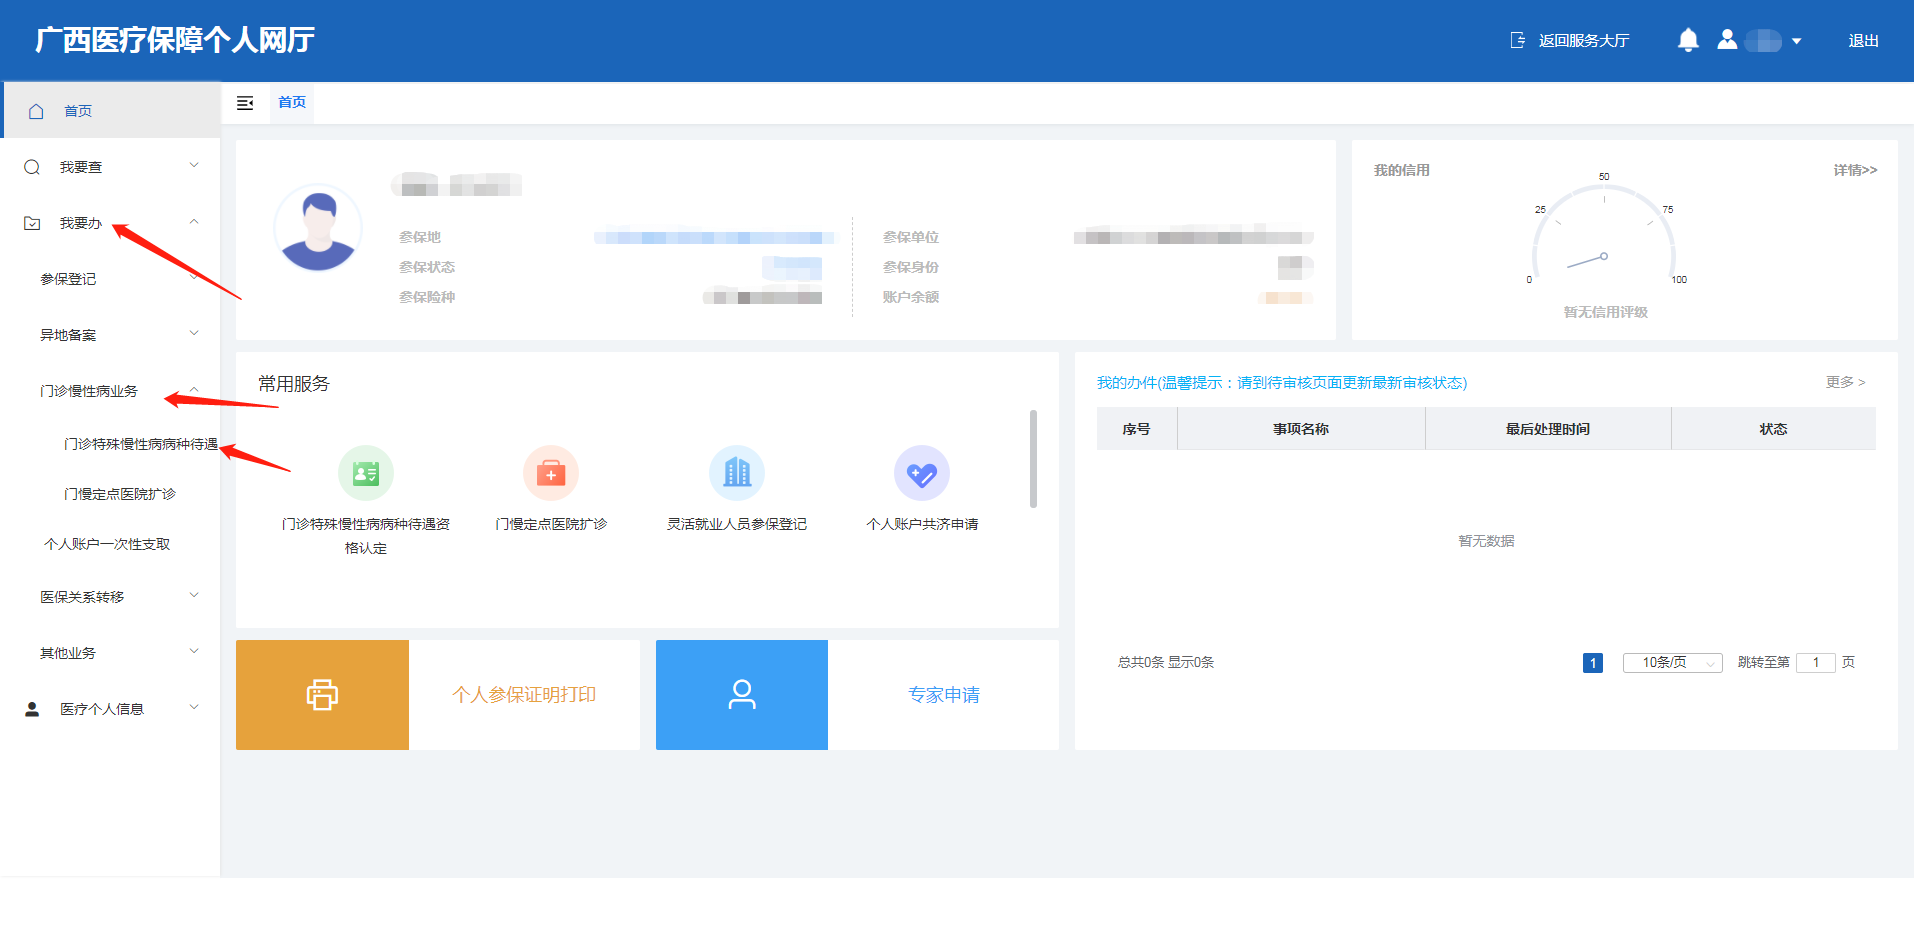
Task: Click the blue person icon tile
Action: 742,695
